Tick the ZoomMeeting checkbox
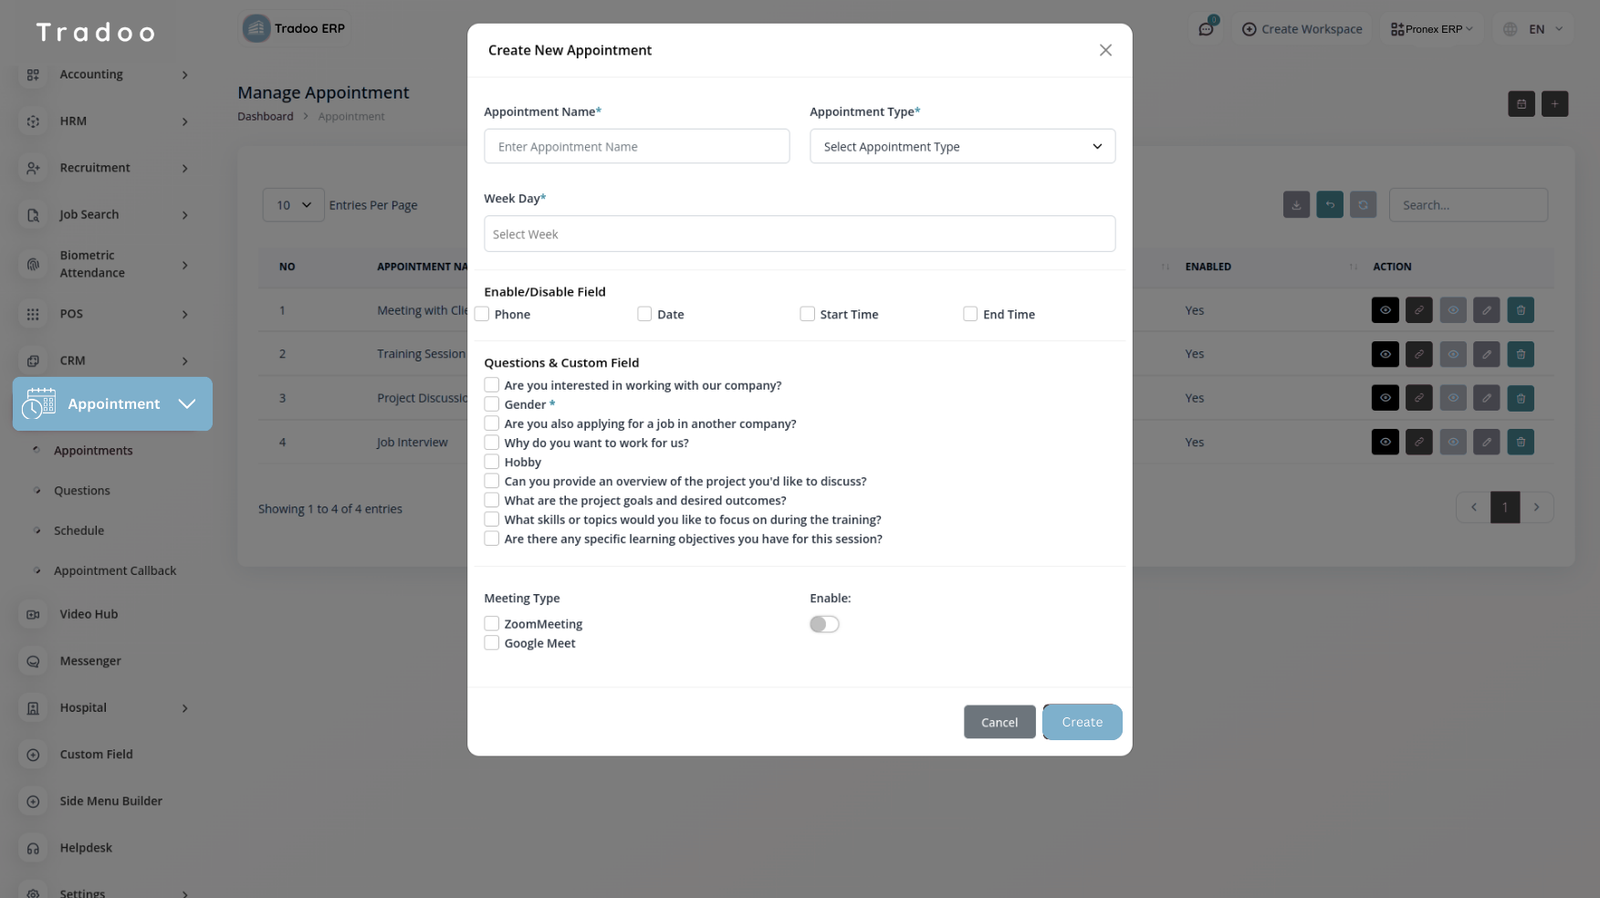 [492, 624]
